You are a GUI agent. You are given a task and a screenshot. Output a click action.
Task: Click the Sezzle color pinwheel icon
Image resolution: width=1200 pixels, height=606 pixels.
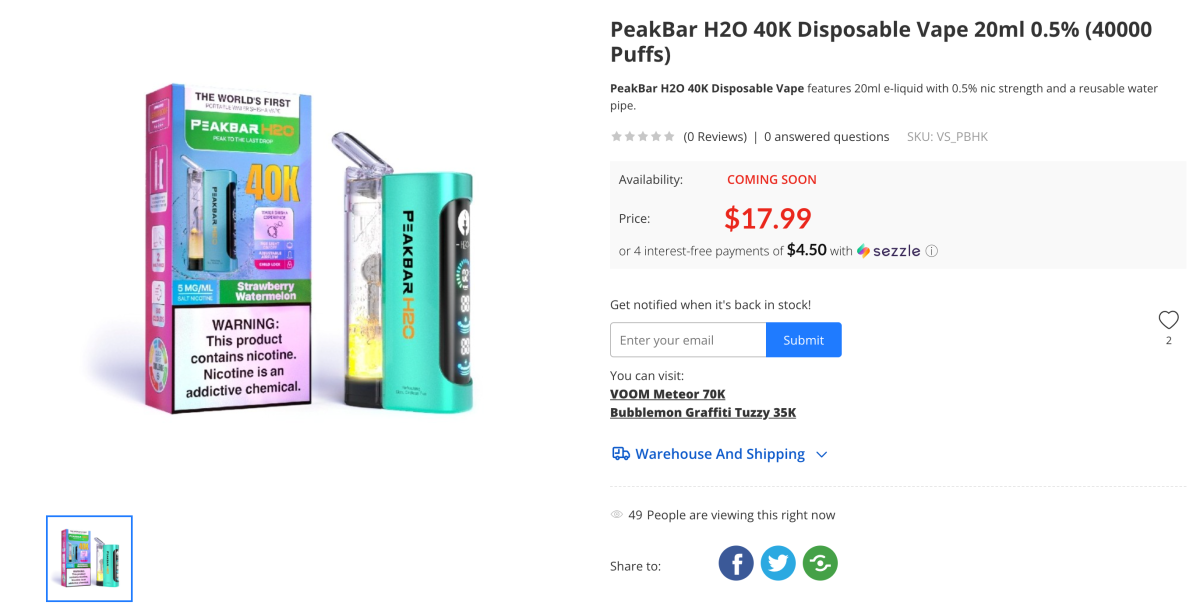(x=861, y=251)
